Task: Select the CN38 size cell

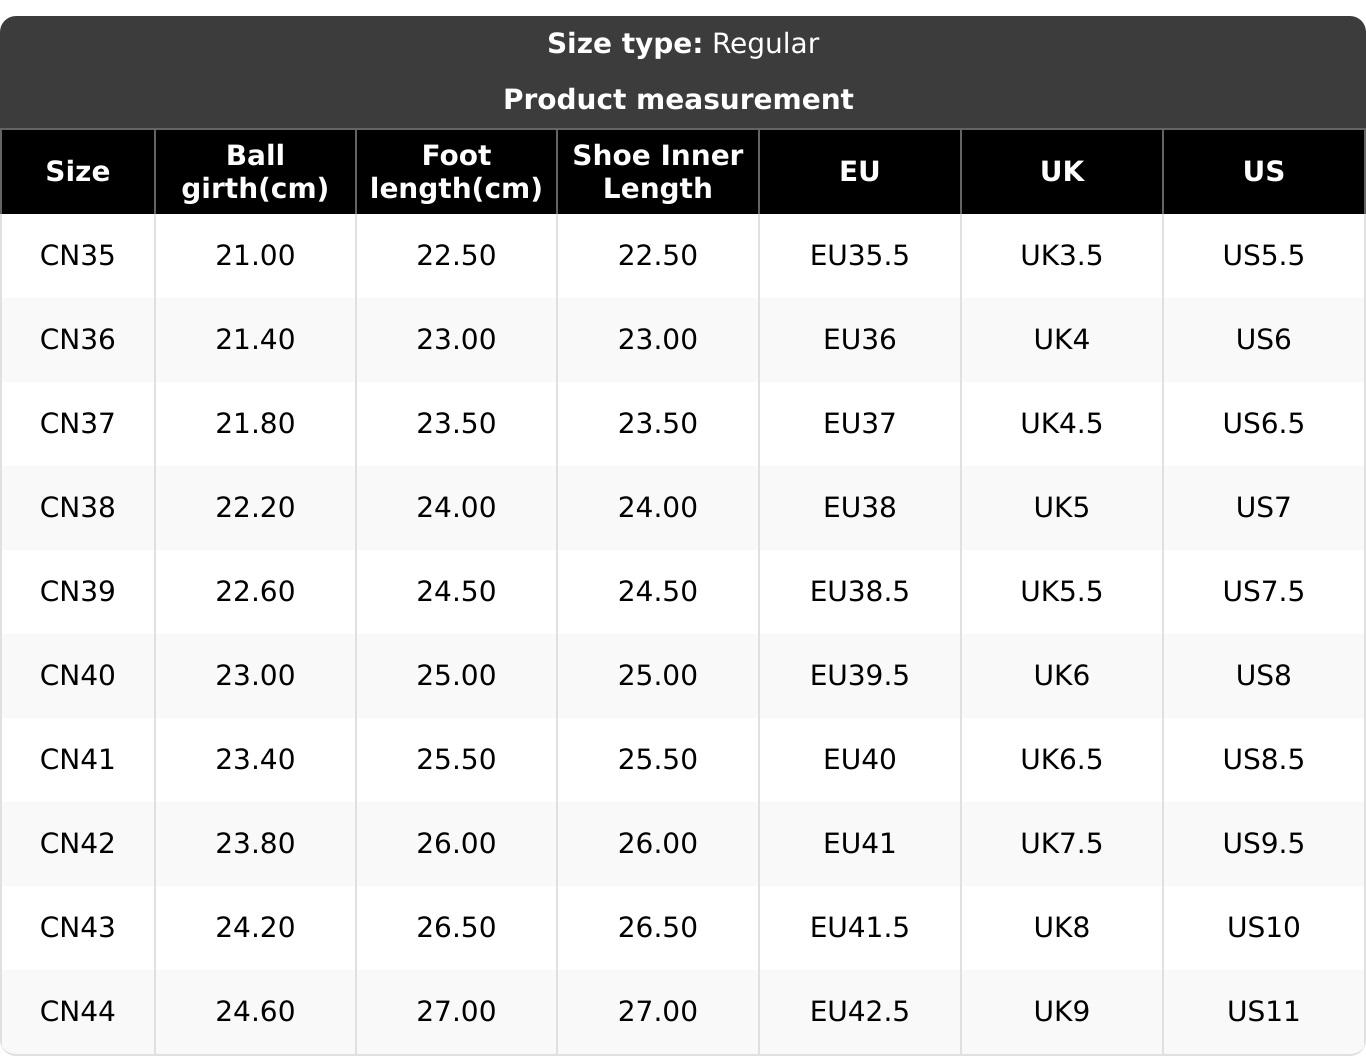Action: tap(77, 508)
